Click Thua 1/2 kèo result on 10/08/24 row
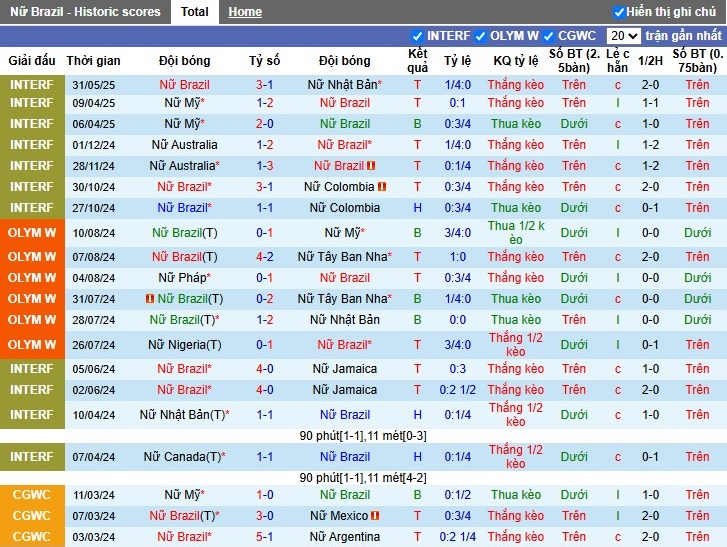 tap(516, 233)
